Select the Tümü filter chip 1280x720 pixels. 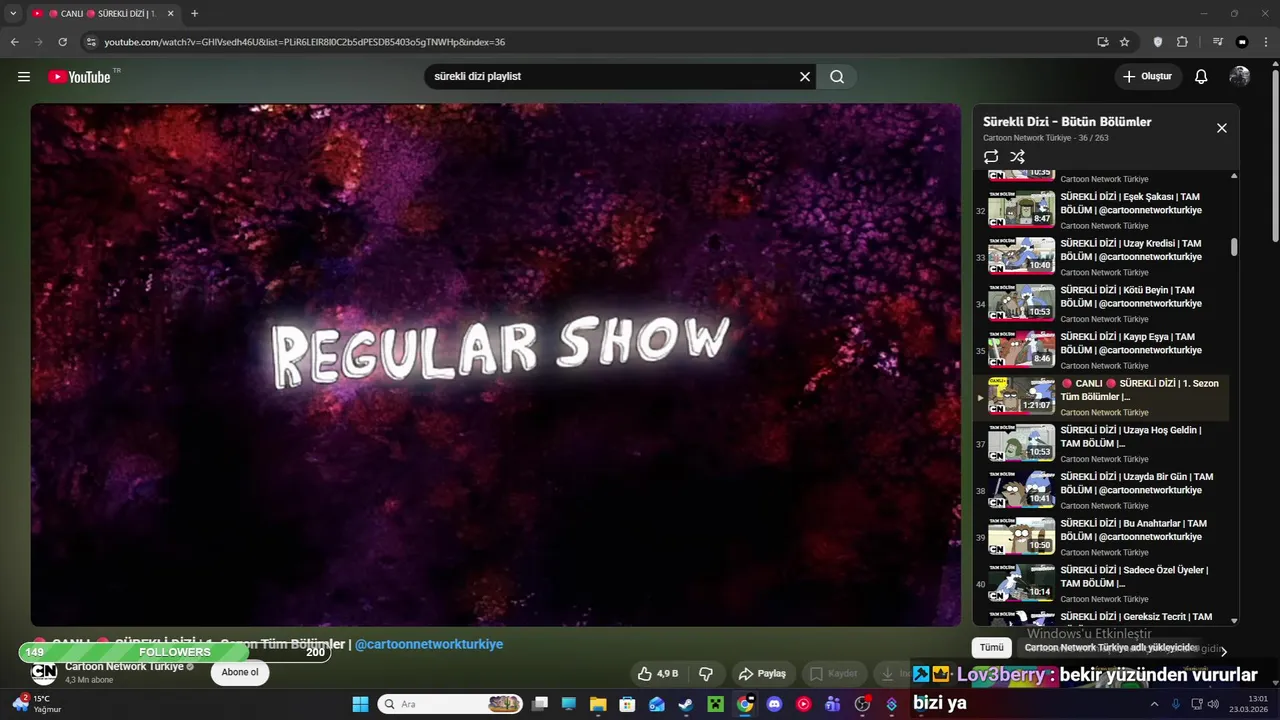click(x=991, y=648)
